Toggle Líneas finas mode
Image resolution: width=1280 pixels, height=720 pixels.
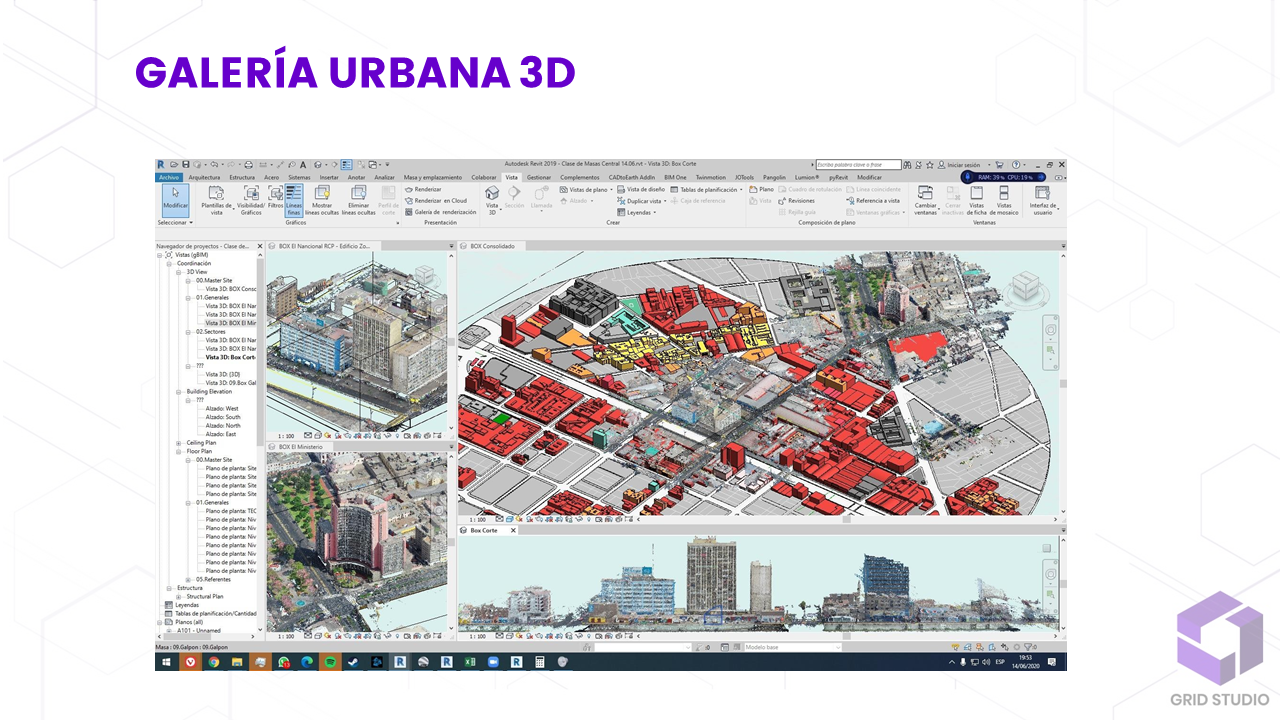coord(293,200)
